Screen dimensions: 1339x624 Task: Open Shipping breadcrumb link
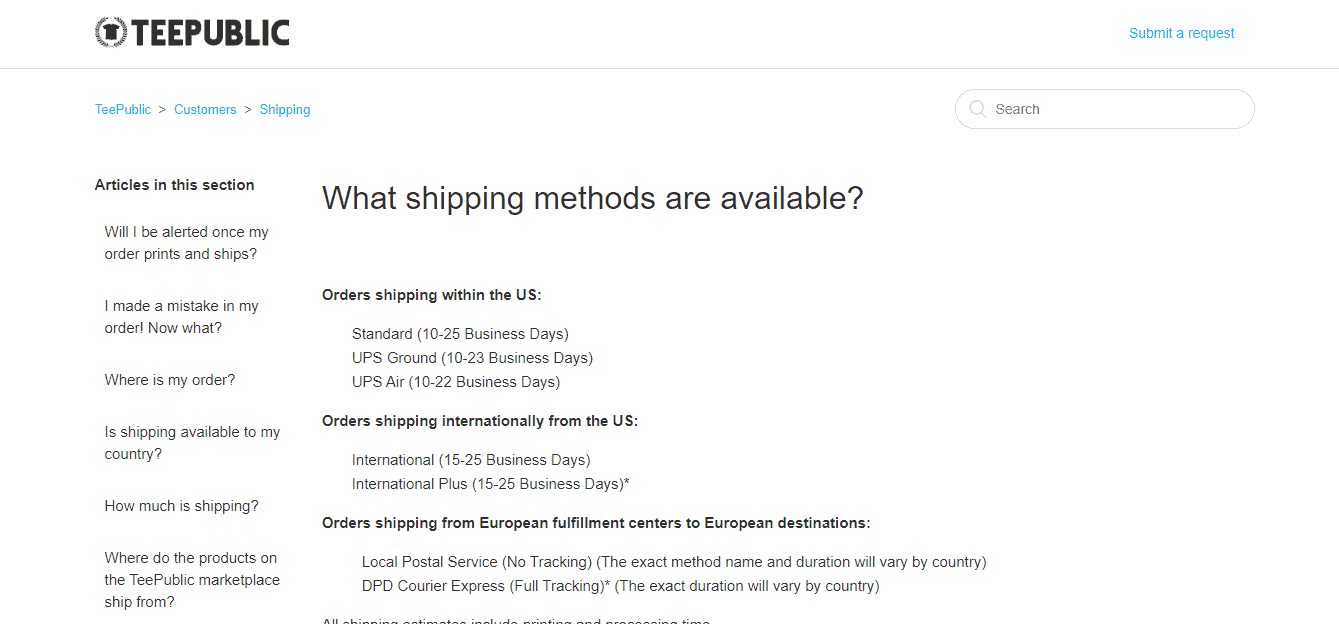tap(285, 110)
